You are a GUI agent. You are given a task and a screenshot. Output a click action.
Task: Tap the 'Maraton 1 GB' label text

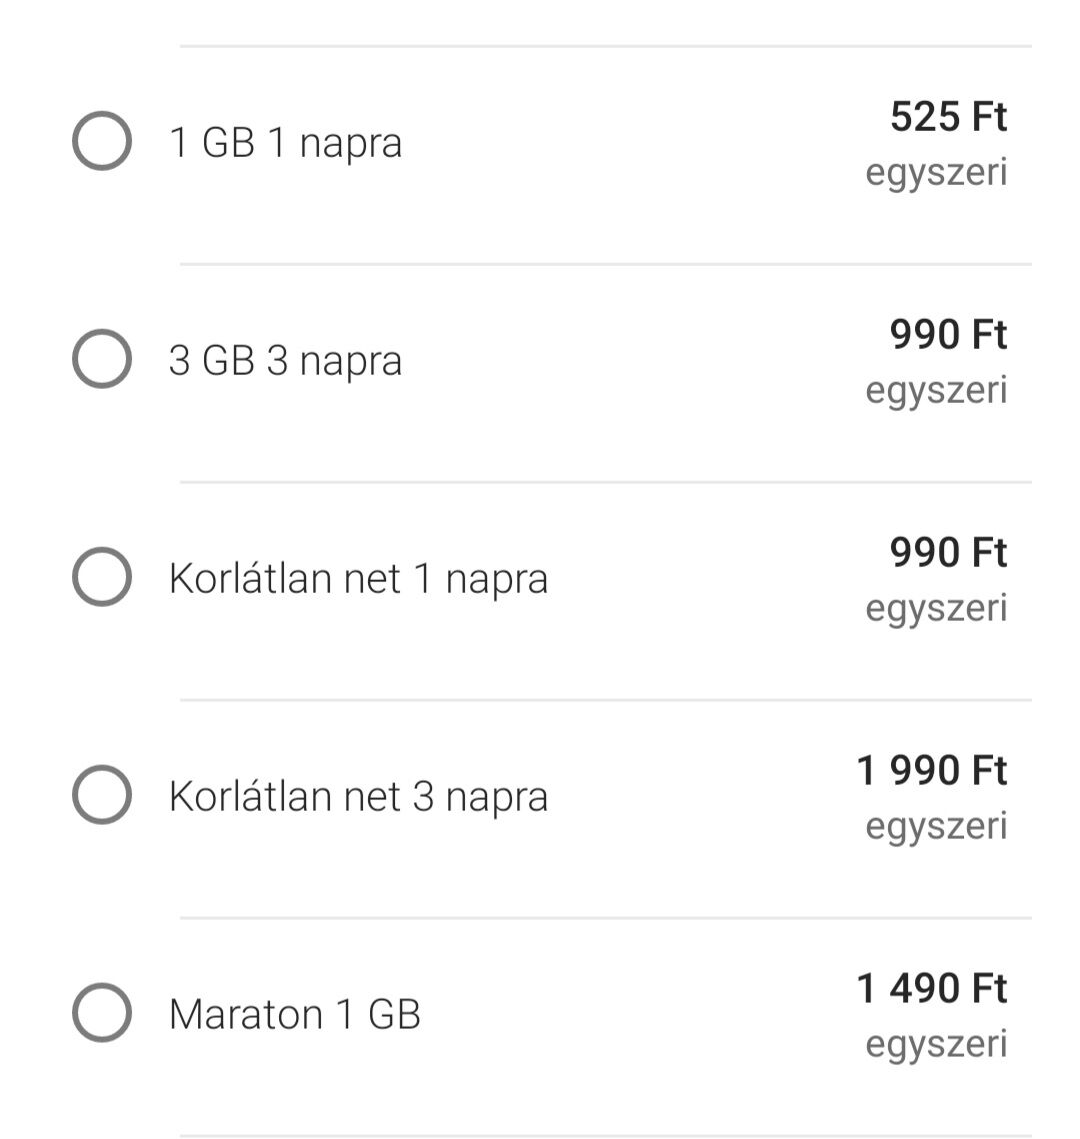(295, 1014)
